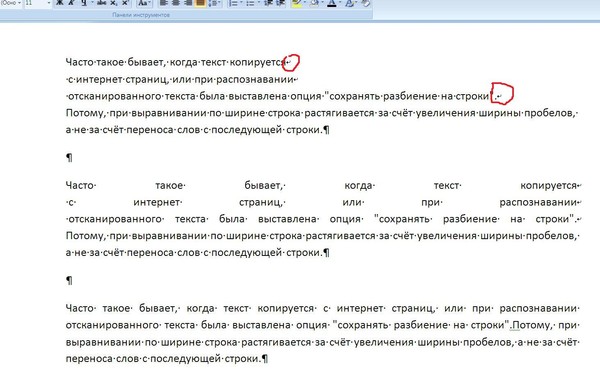
Task: Expand the underline style arrow
Action: (92, 3)
